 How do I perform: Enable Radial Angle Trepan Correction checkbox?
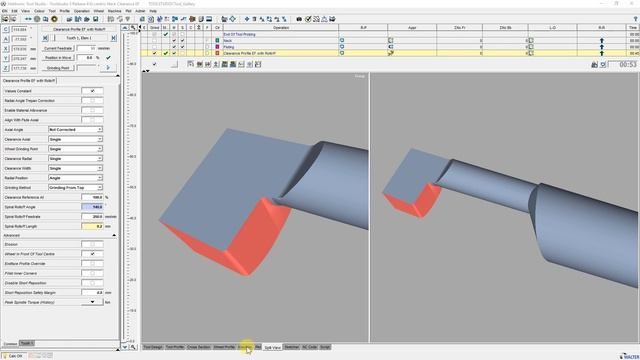pyautogui.click(x=92, y=100)
